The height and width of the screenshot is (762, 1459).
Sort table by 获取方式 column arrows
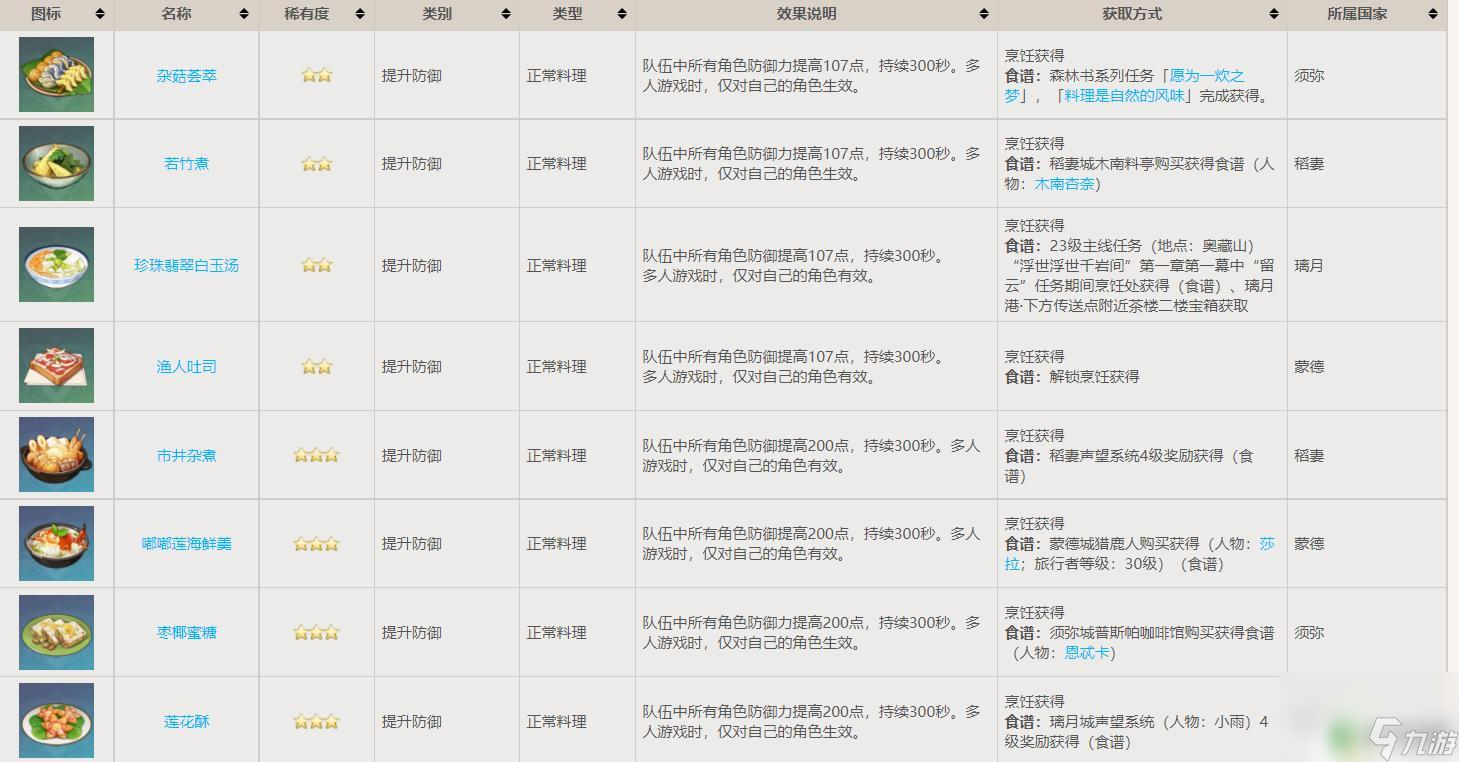(x=1273, y=14)
